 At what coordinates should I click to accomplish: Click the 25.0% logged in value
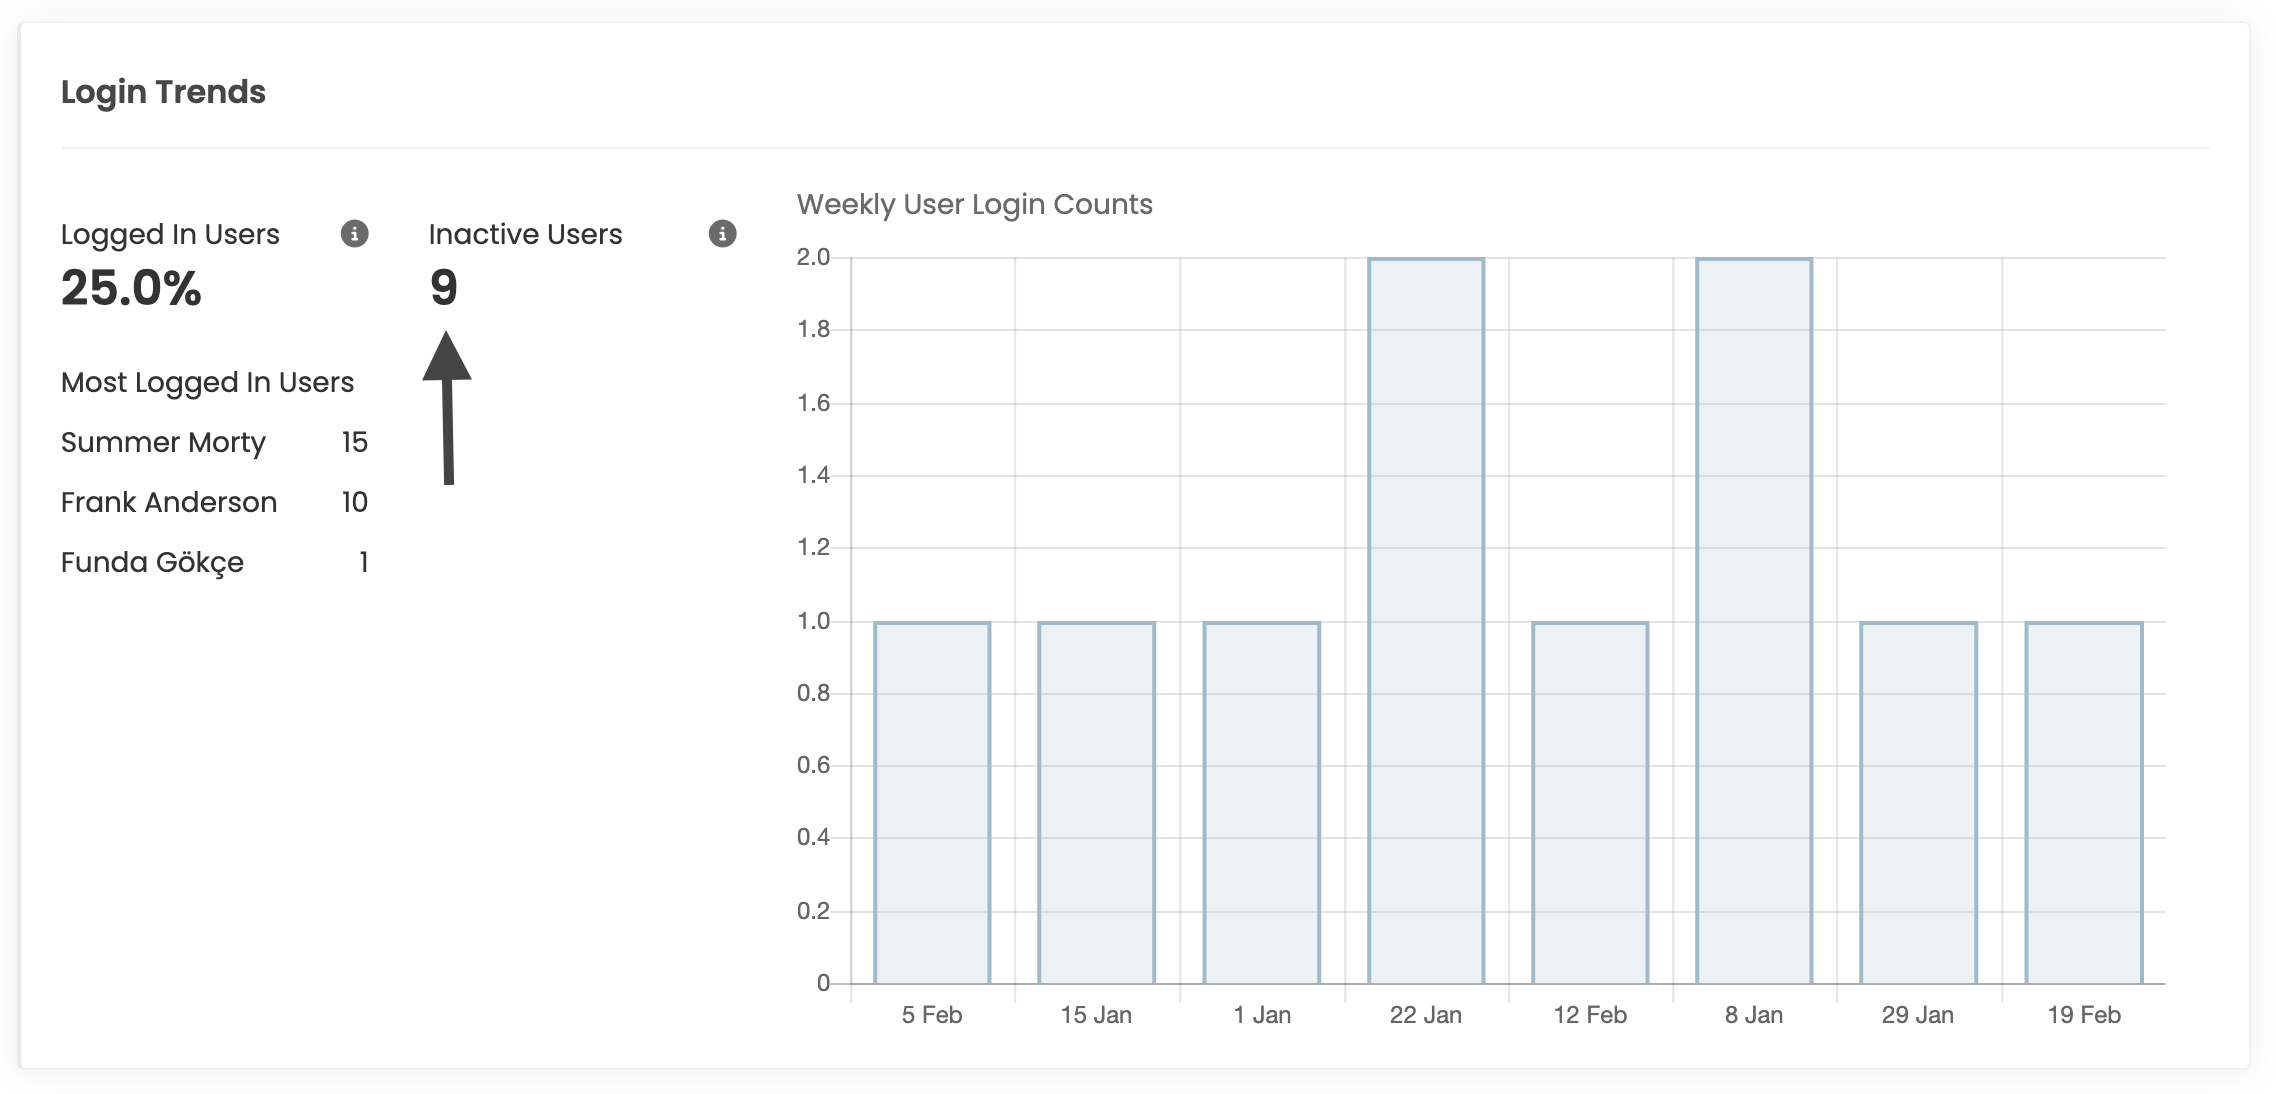point(131,288)
